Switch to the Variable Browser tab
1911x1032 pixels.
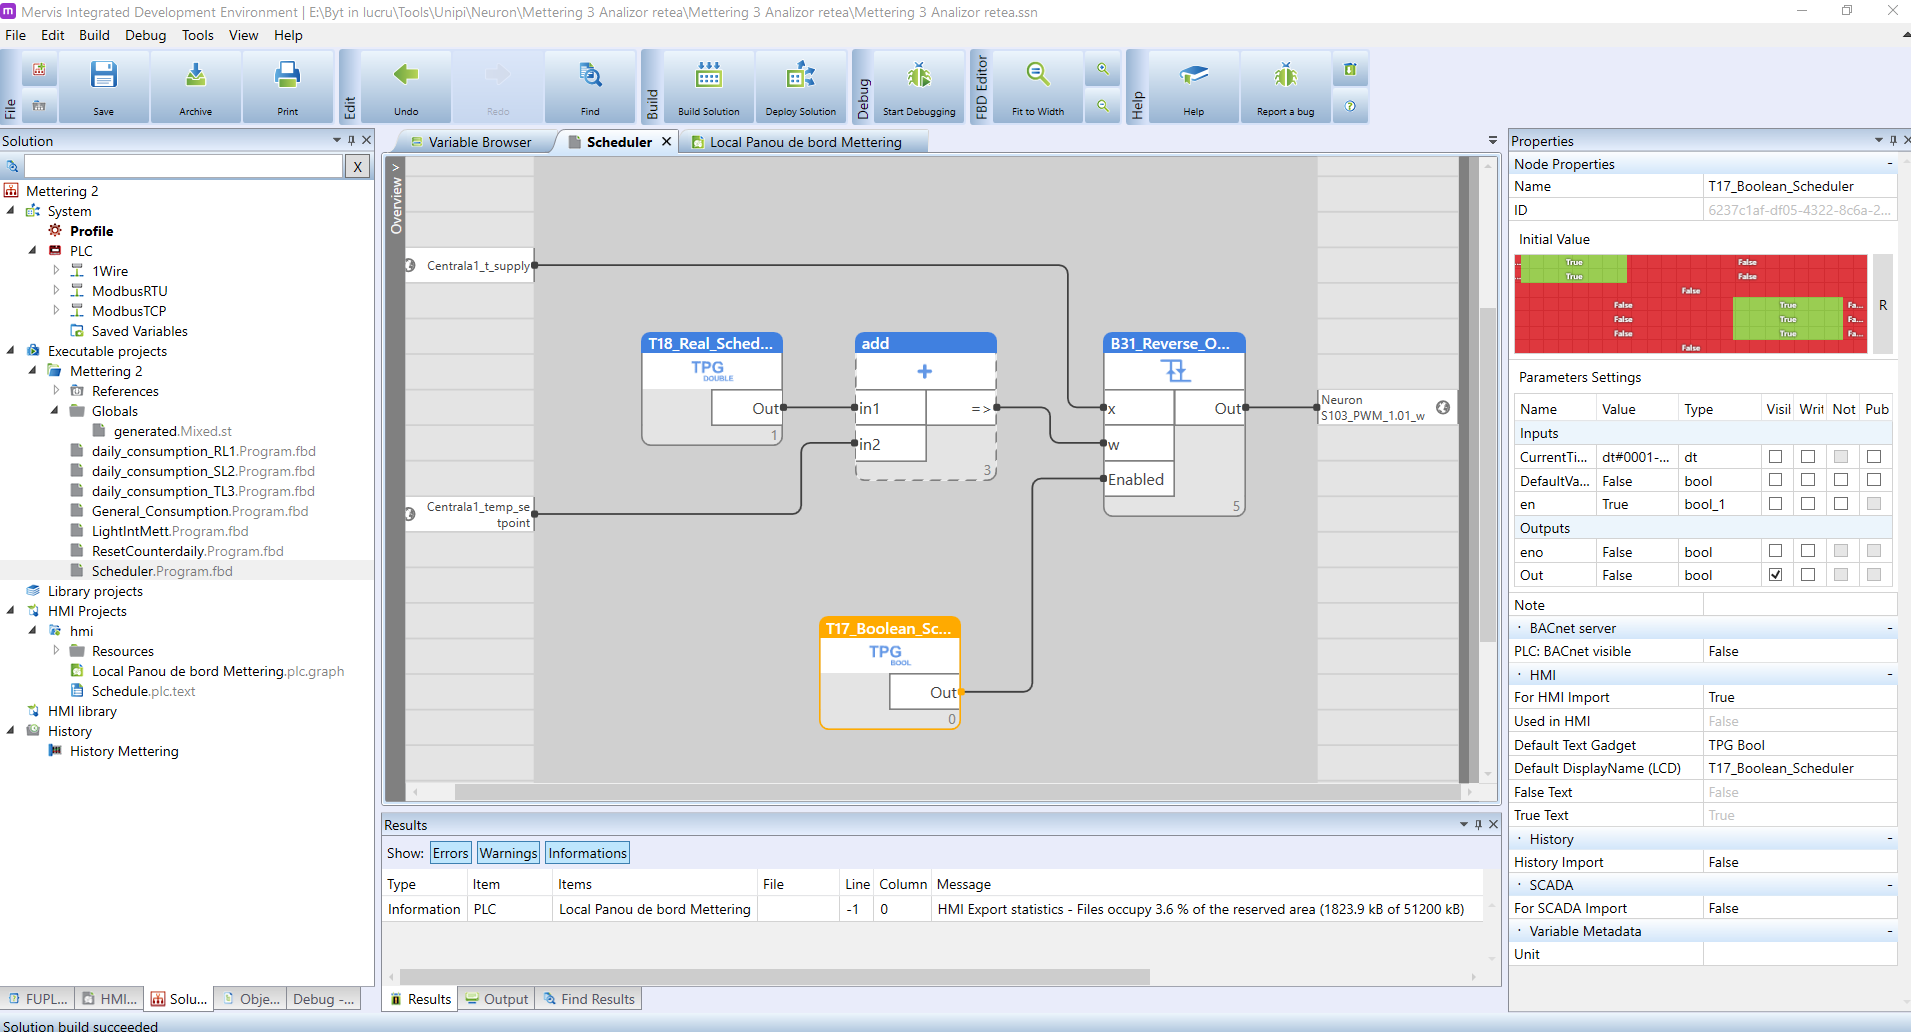pos(470,142)
